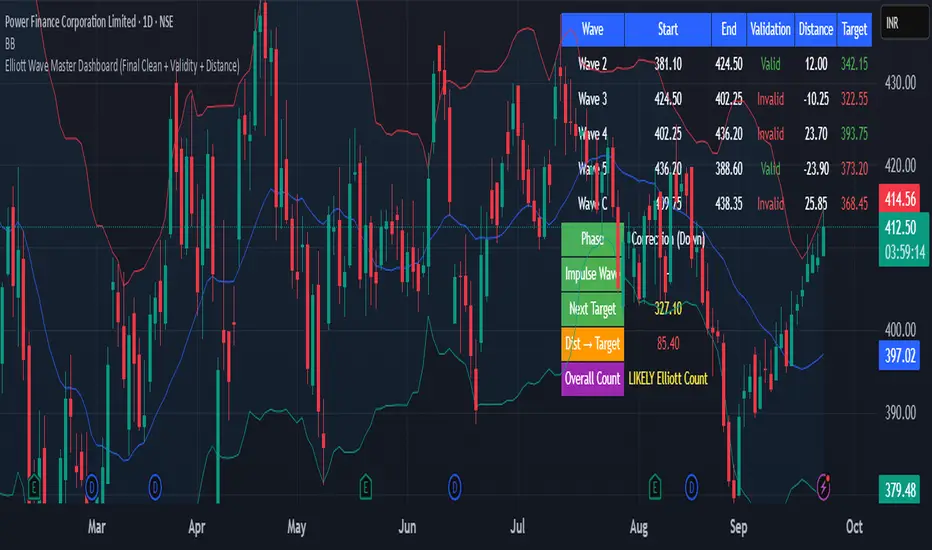Click Wave 2 start value 381.10

pyautogui.click(x=668, y=64)
